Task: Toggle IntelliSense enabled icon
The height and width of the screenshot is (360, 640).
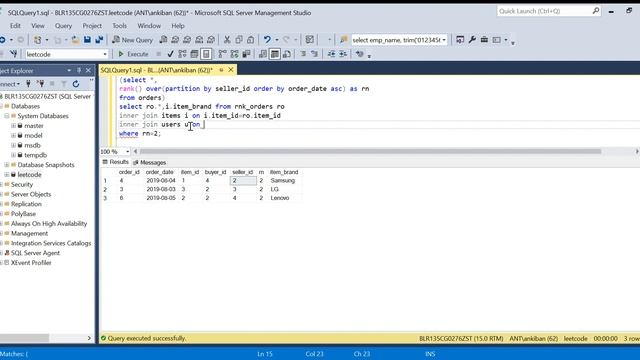Action: pos(206,54)
